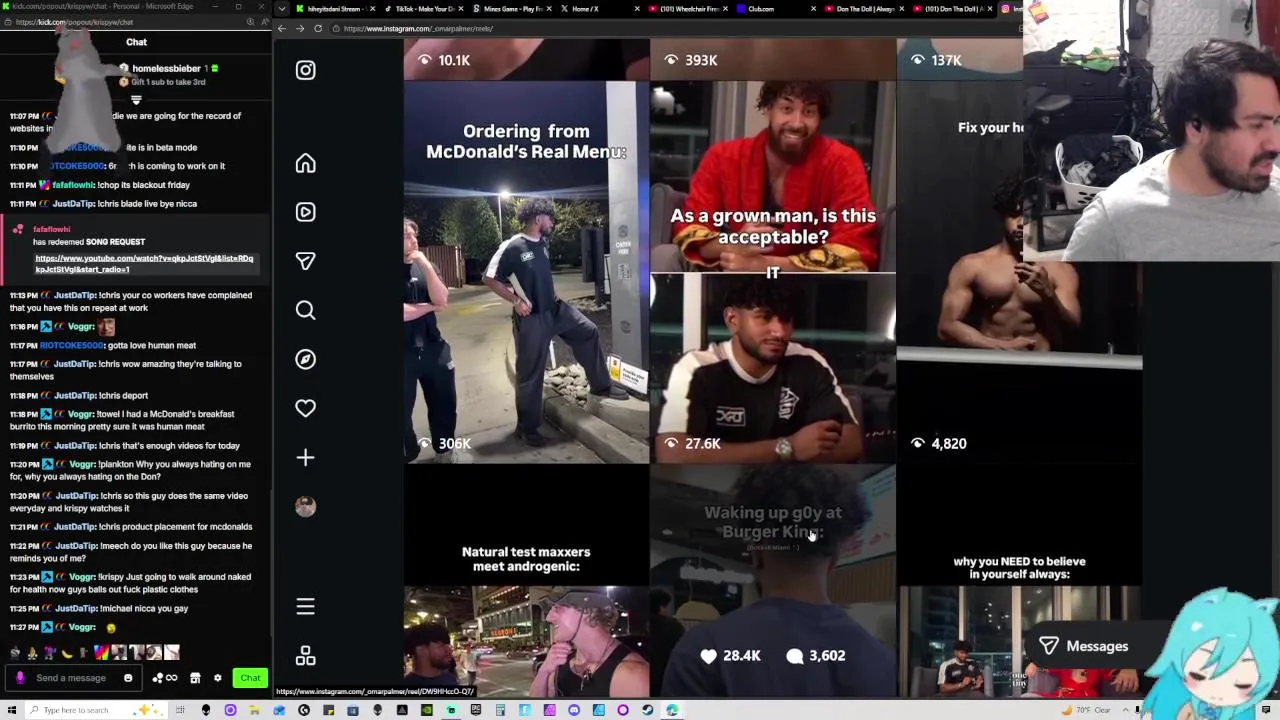Viewport: 1280px width, 720px height.
Task: Click the weather indicator in taskbar
Action: coord(1088,710)
